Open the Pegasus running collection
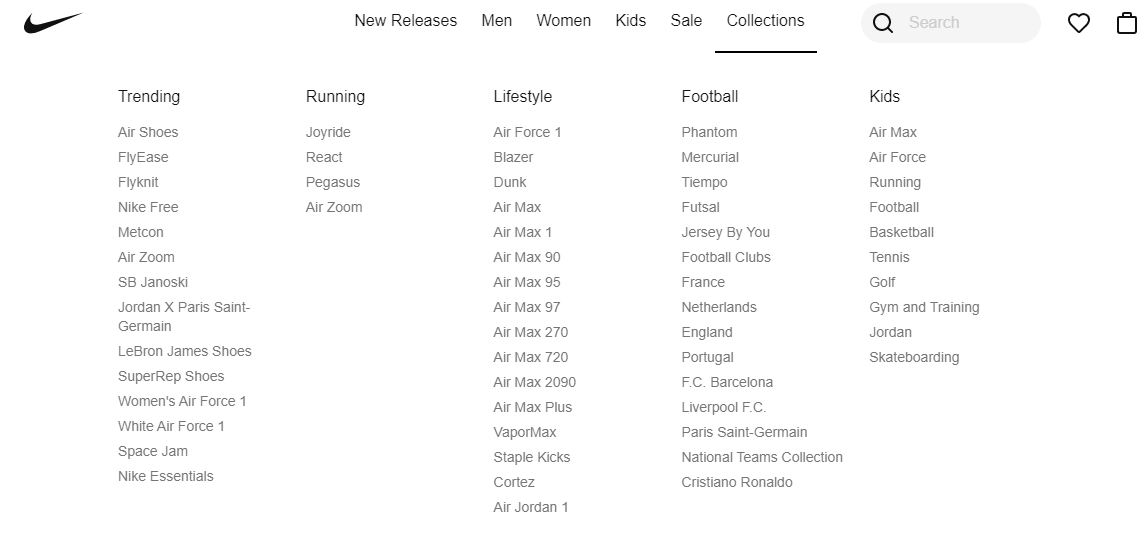The width and height of the screenshot is (1146, 542). tap(333, 183)
